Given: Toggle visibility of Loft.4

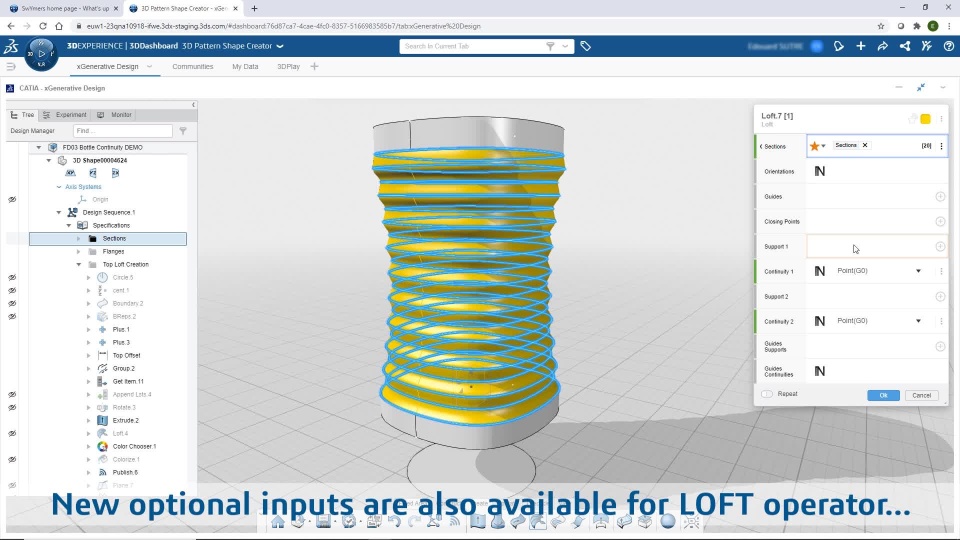Looking at the screenshot, I should coord(12,433).
